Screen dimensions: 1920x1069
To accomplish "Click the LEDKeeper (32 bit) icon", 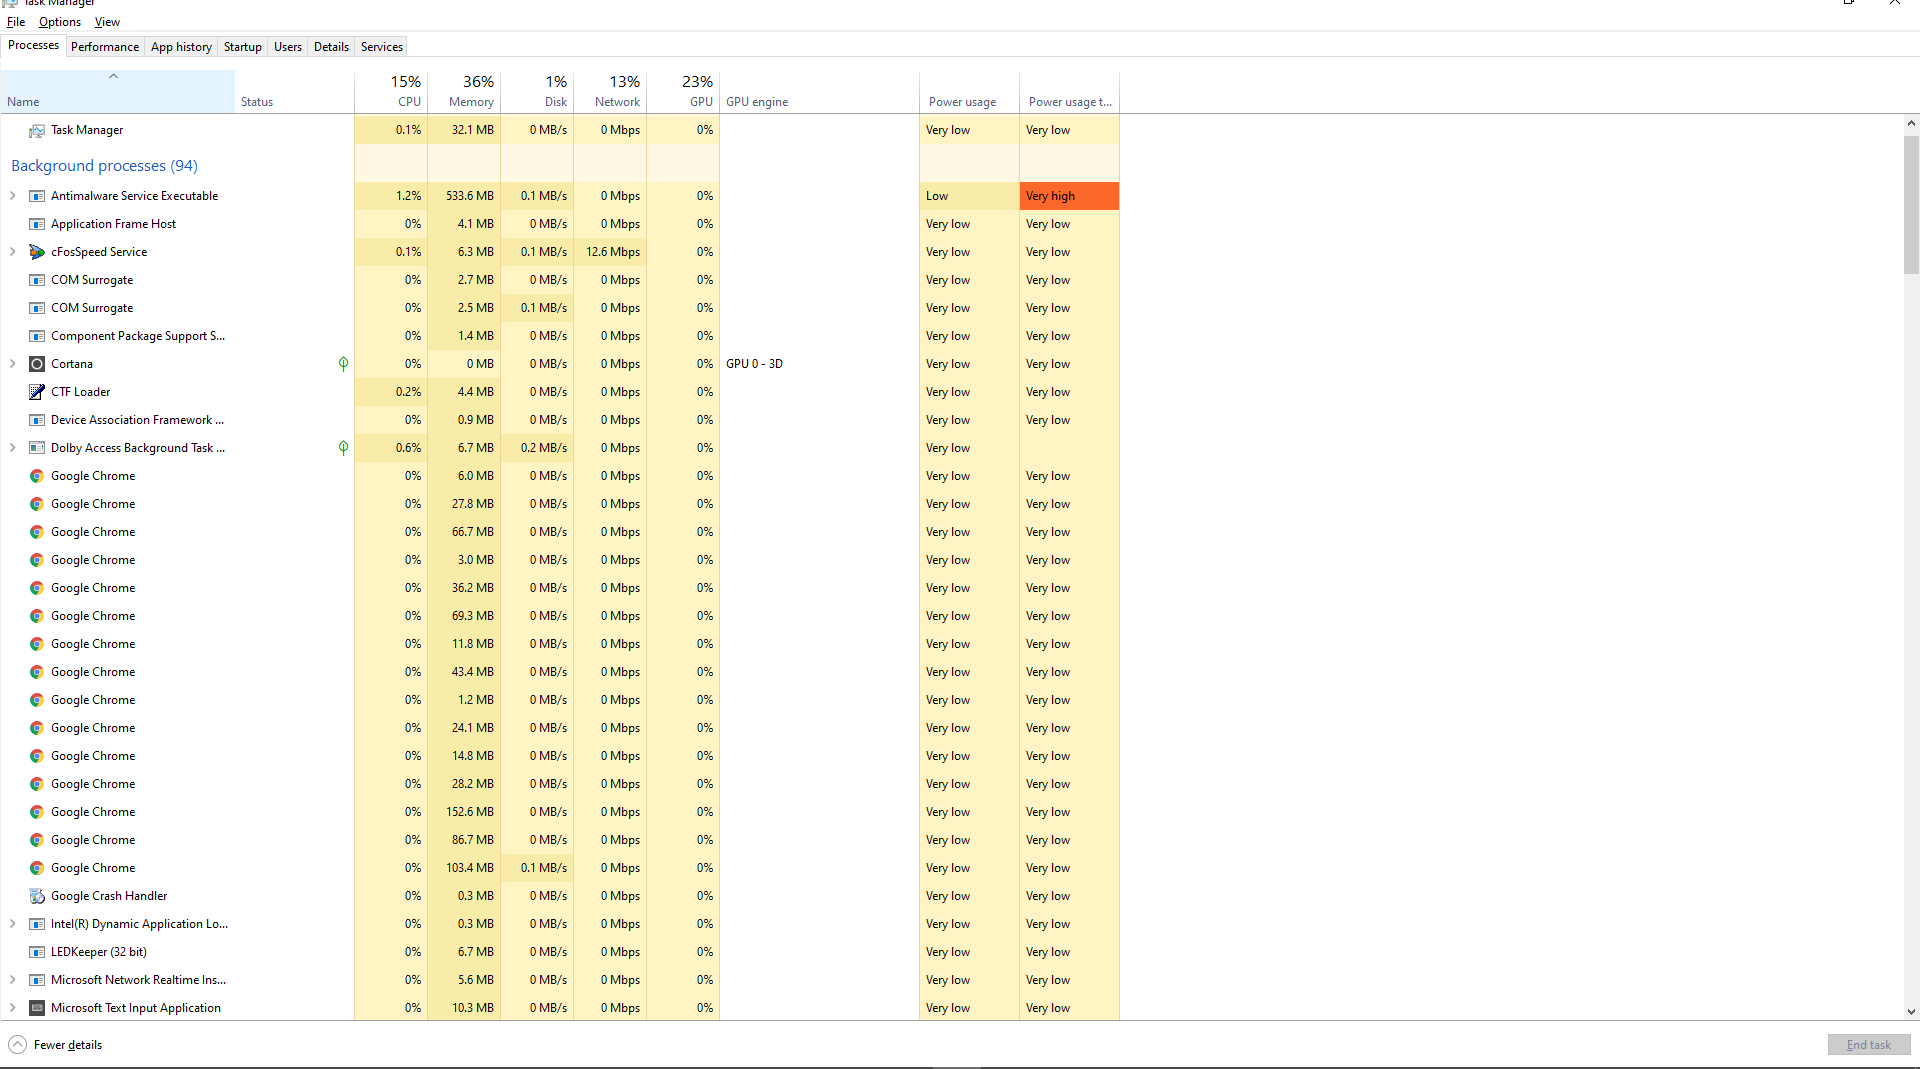I will [37, 952].
